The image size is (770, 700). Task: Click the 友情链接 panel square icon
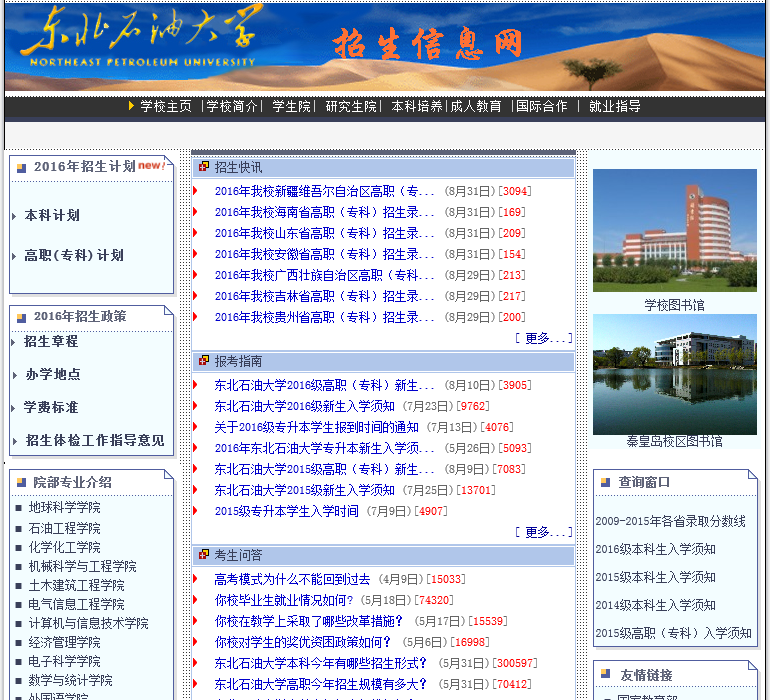[x=605, y=673]
